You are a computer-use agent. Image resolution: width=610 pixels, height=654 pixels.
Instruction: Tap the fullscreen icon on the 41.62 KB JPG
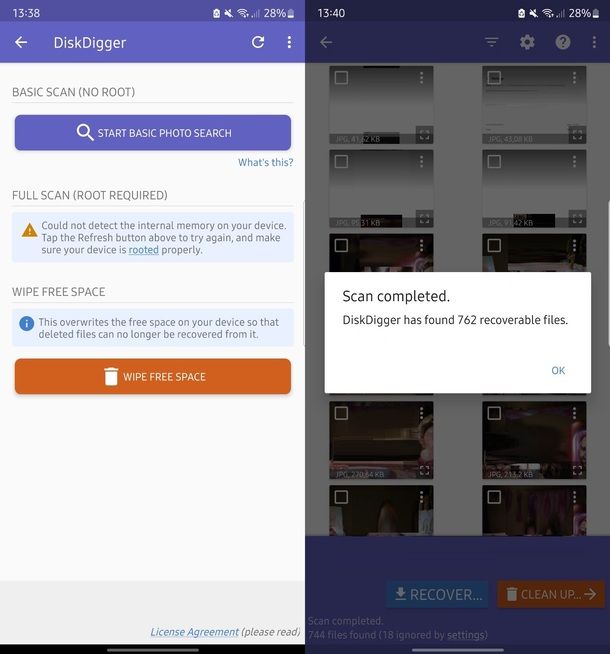coord(424,135)
